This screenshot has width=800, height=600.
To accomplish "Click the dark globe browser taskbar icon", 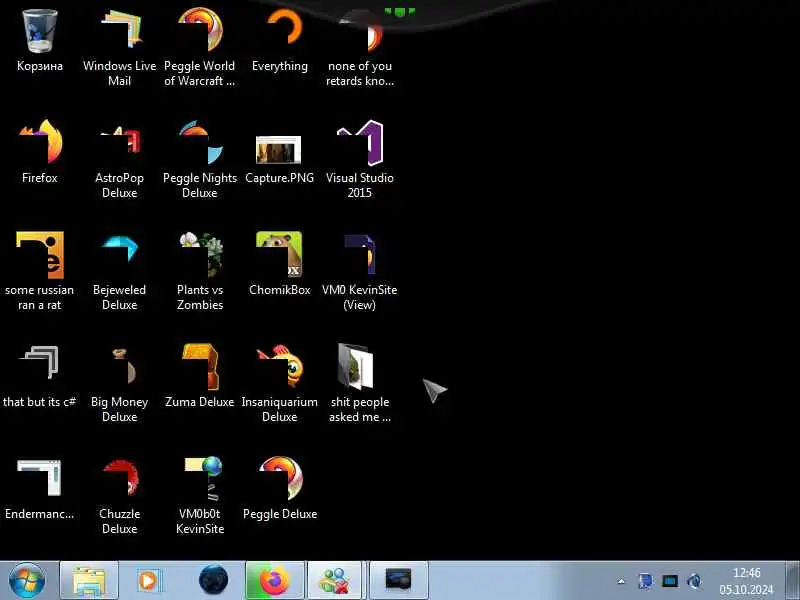I will pyautogui.click(x=213, y=581).
